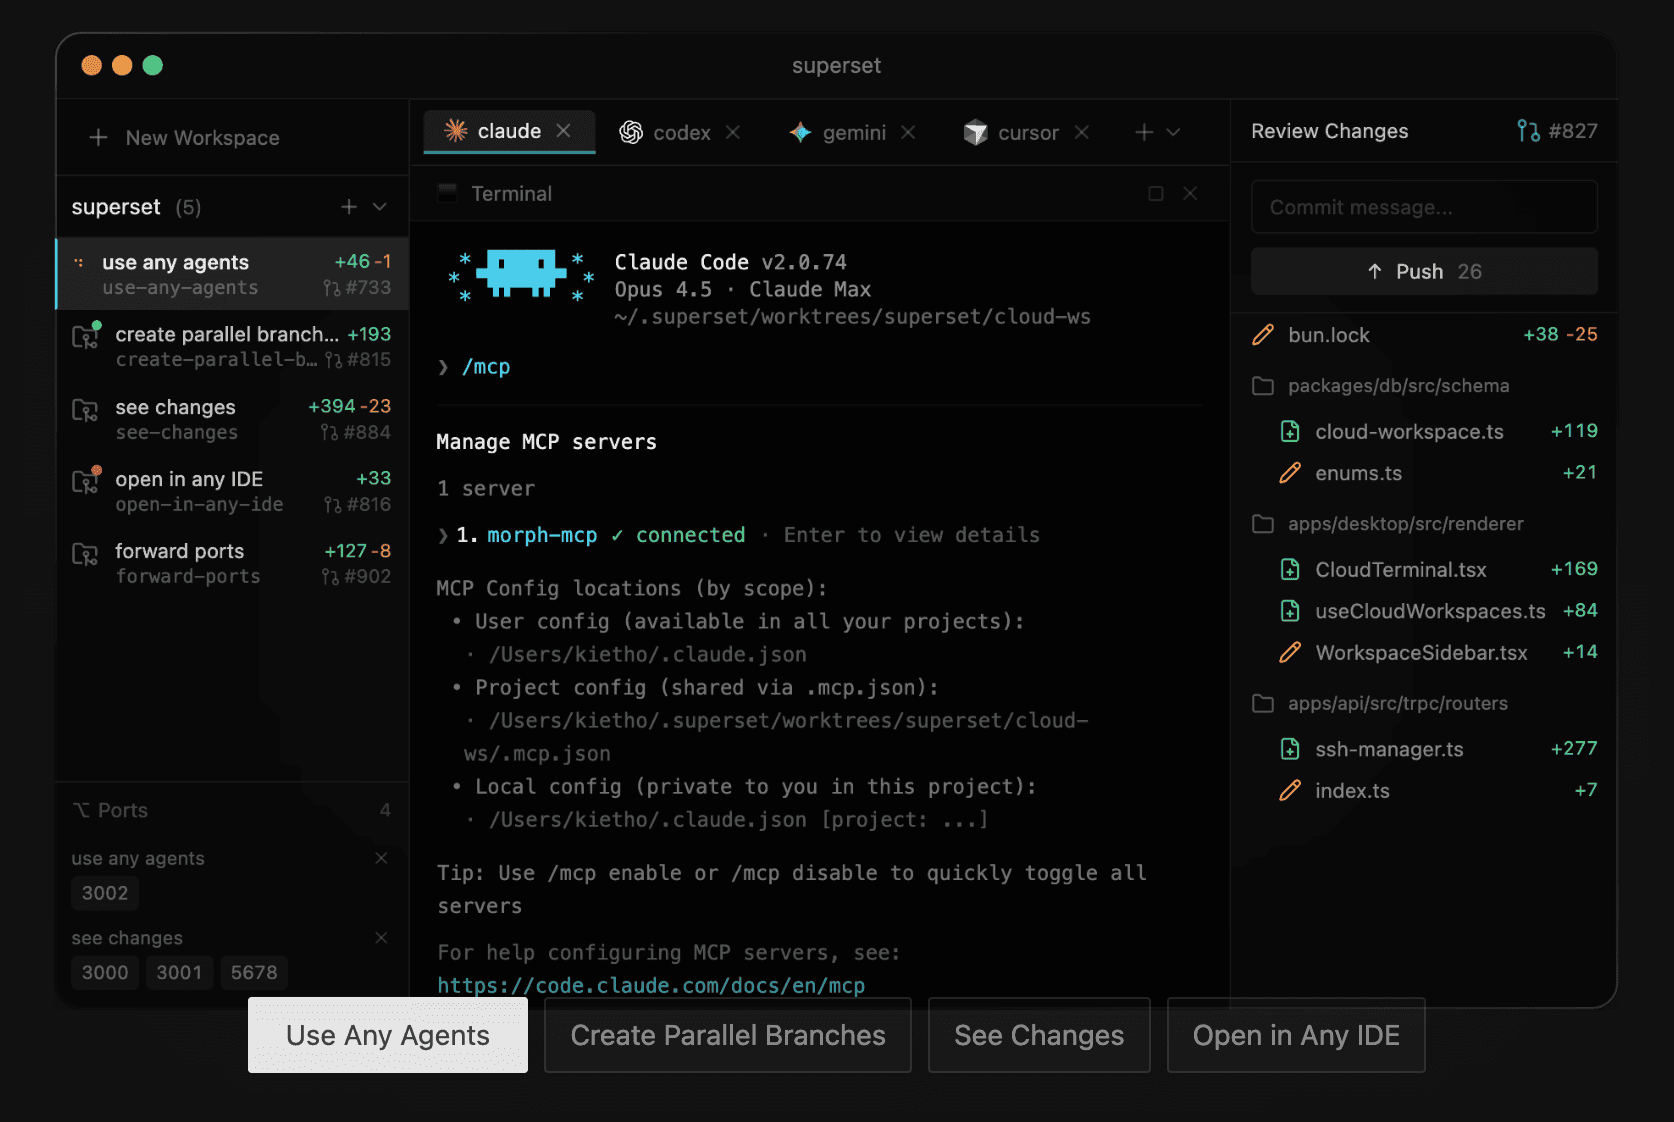Maximize the Terminal pane with square icon
Viewport: 1674px width, 1122px height.
(x=1156, y=194)
